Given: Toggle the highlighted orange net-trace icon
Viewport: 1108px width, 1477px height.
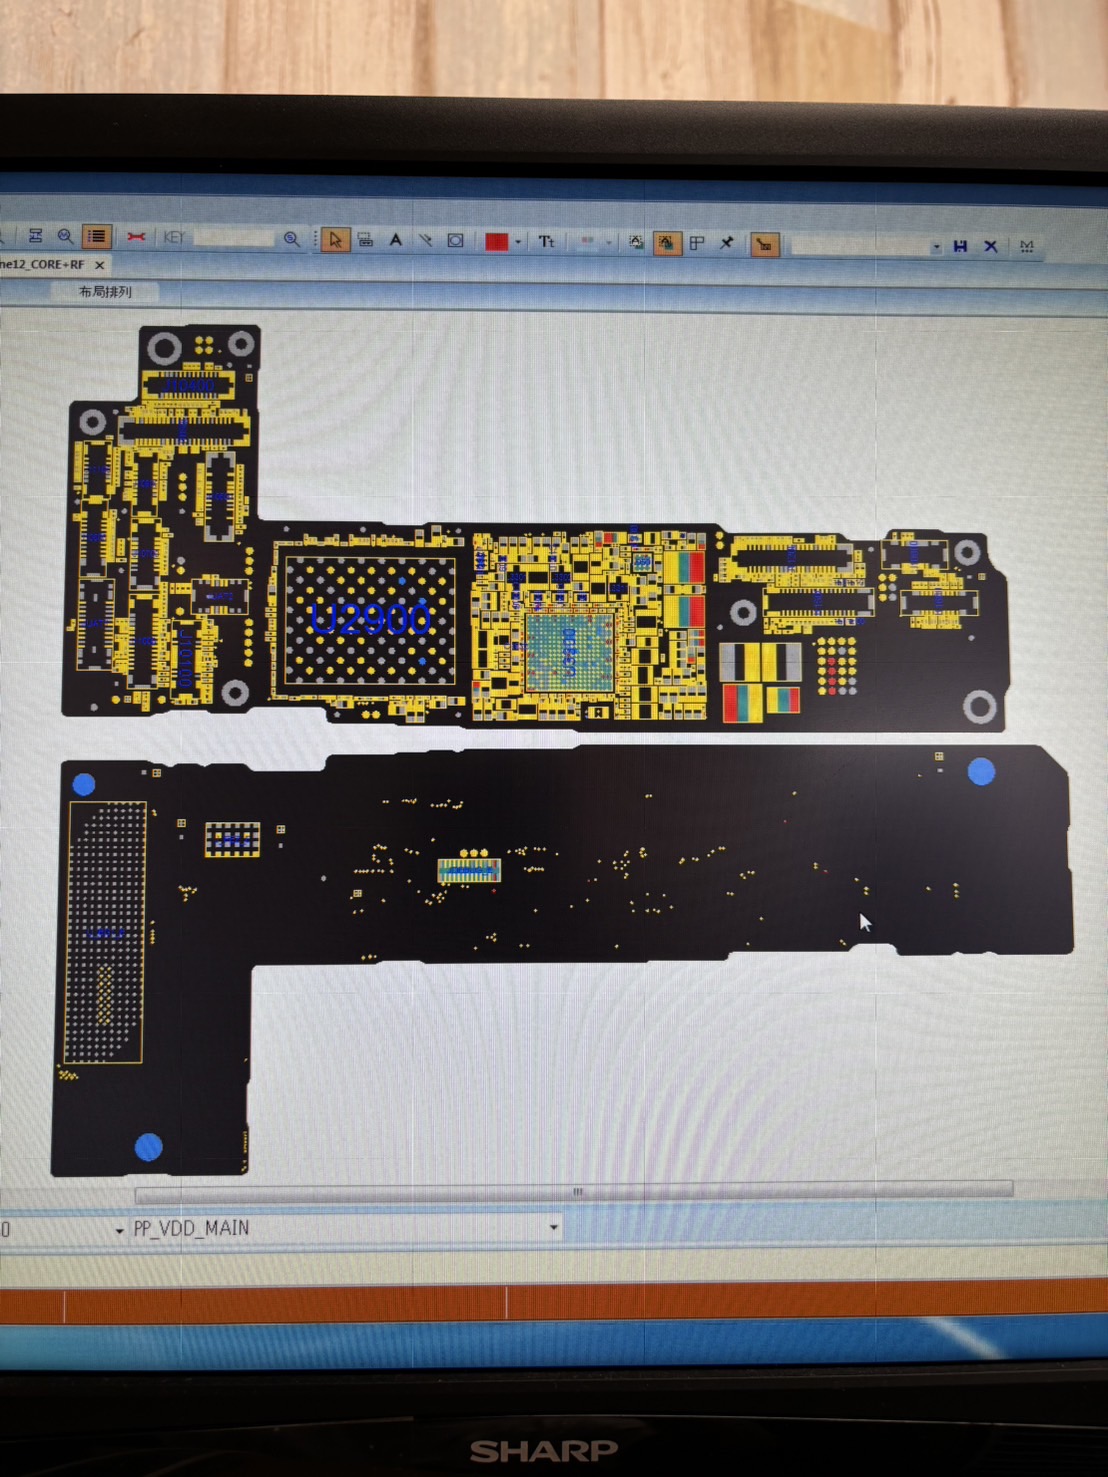Looking at the screenshot, I should click(765, 244).
